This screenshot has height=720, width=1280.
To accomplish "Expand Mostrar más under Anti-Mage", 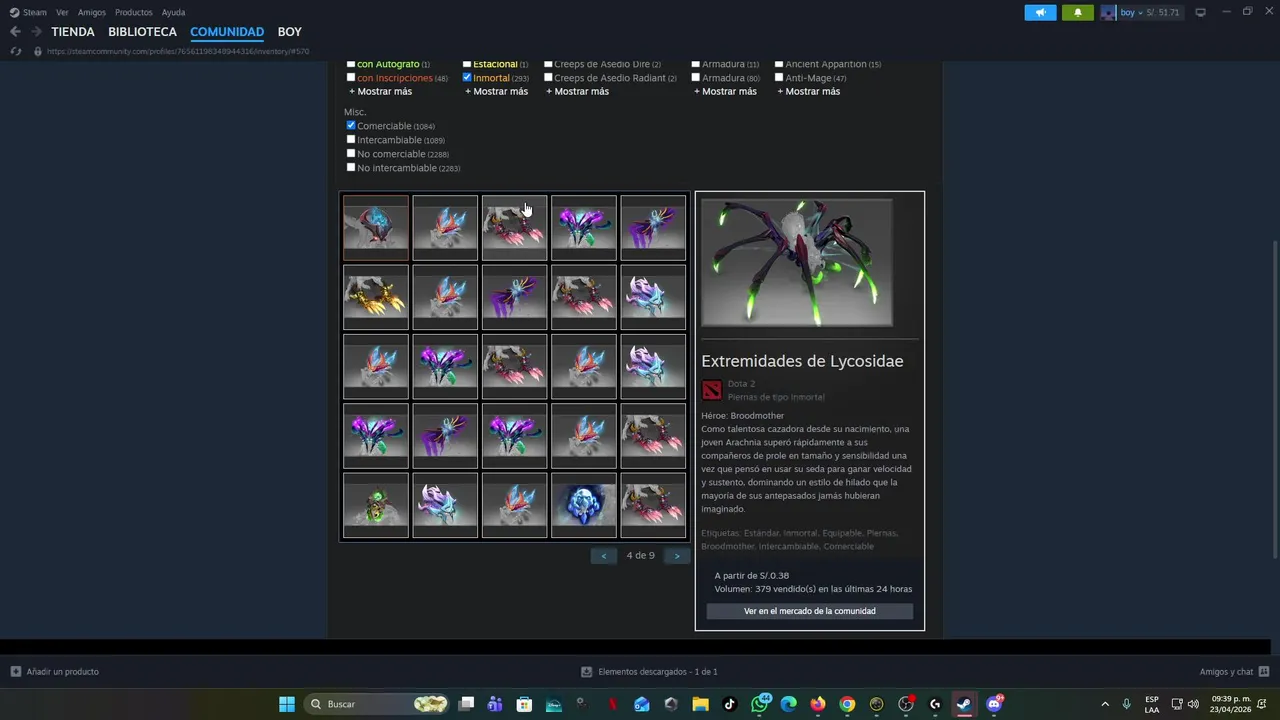I will click(808, 91).
